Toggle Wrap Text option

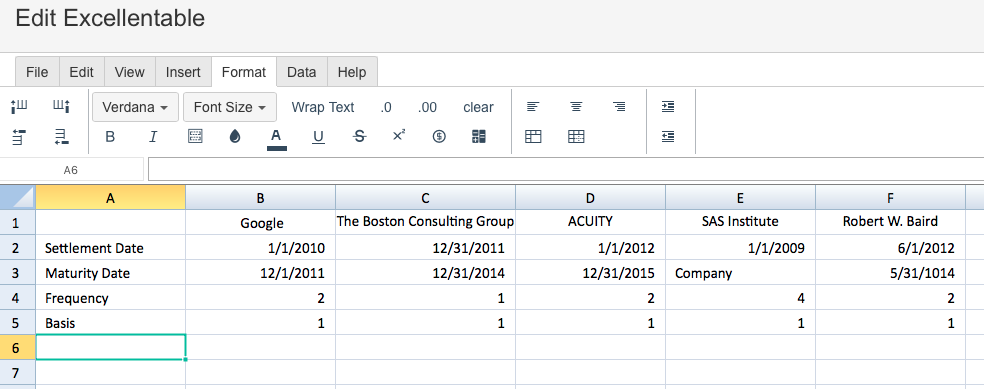tap(323, 107)
